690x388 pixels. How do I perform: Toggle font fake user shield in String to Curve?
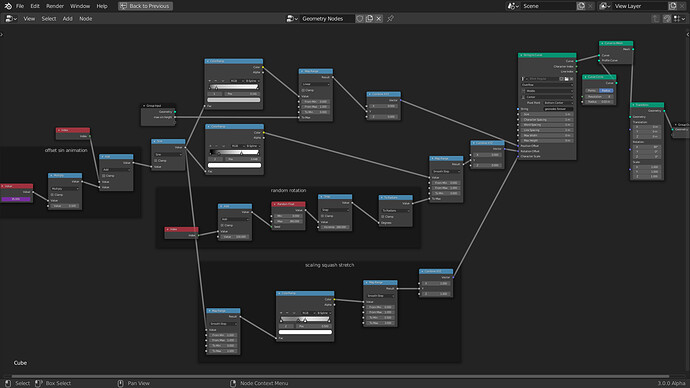tap(561, 79)
